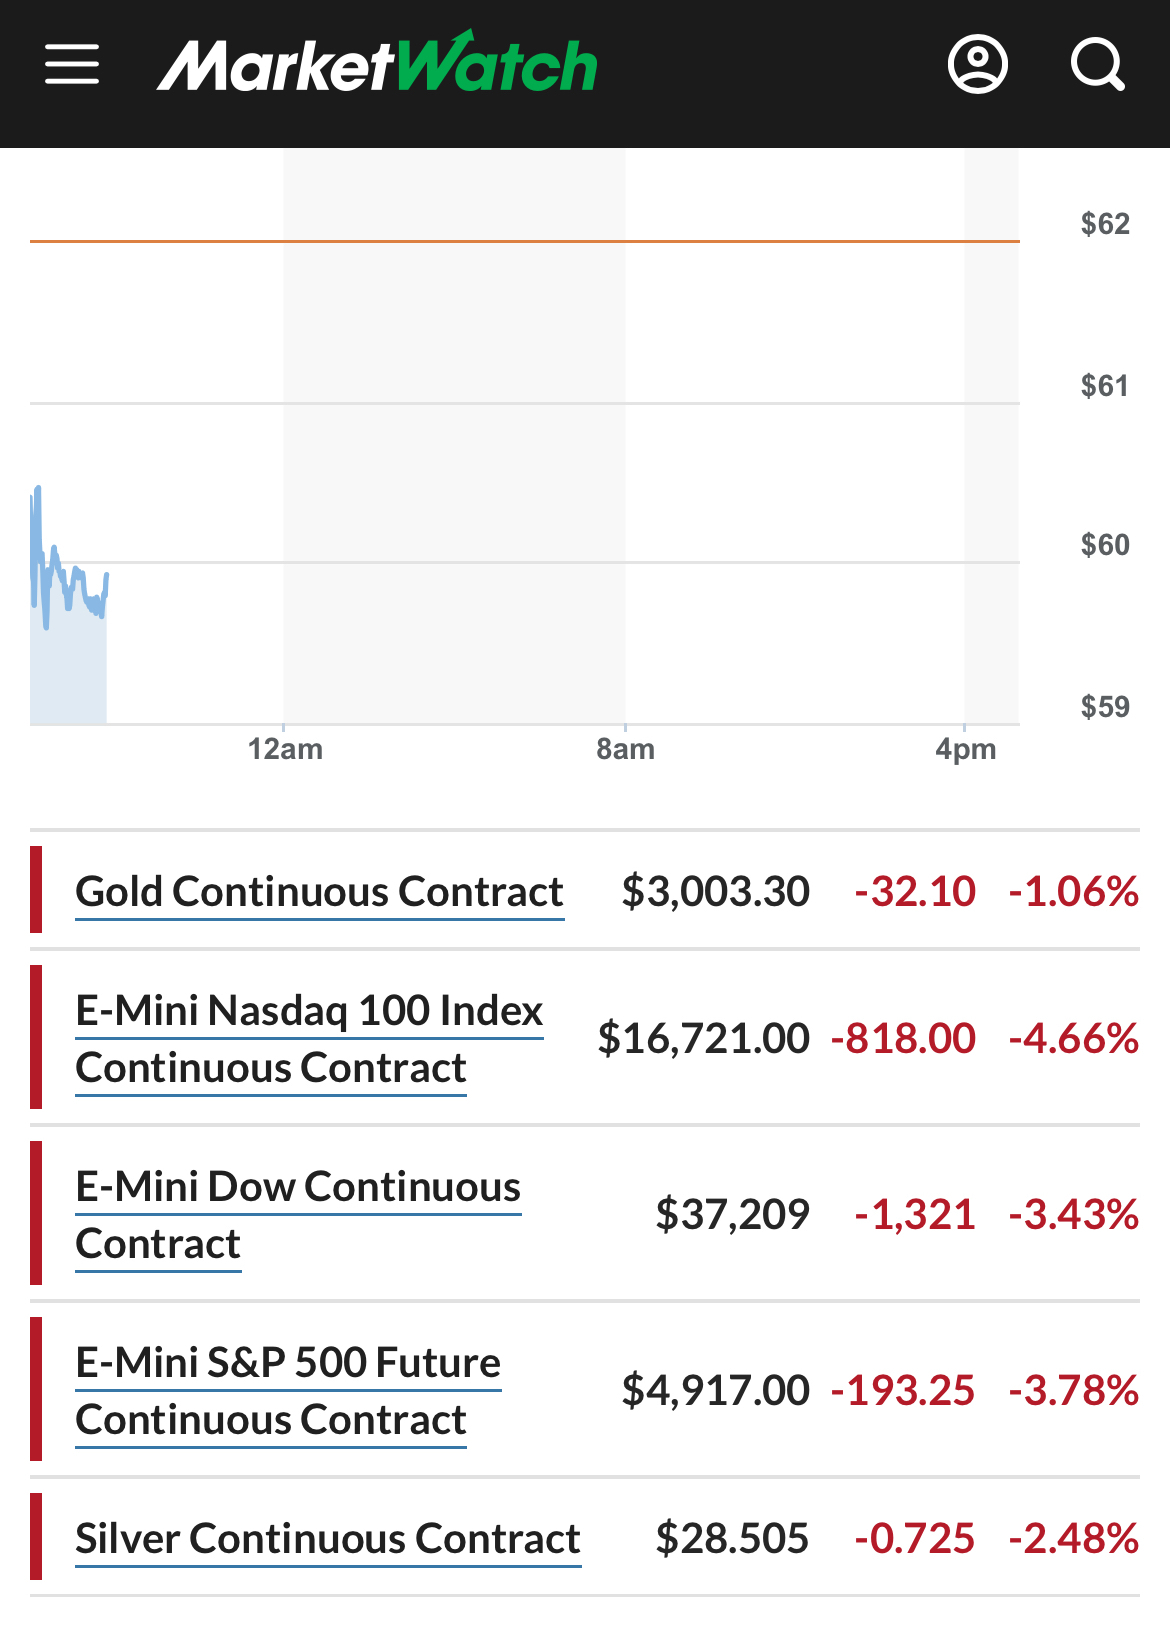
Task: View the Silver Continuous Contract page
Action: tap(328, 1538)
